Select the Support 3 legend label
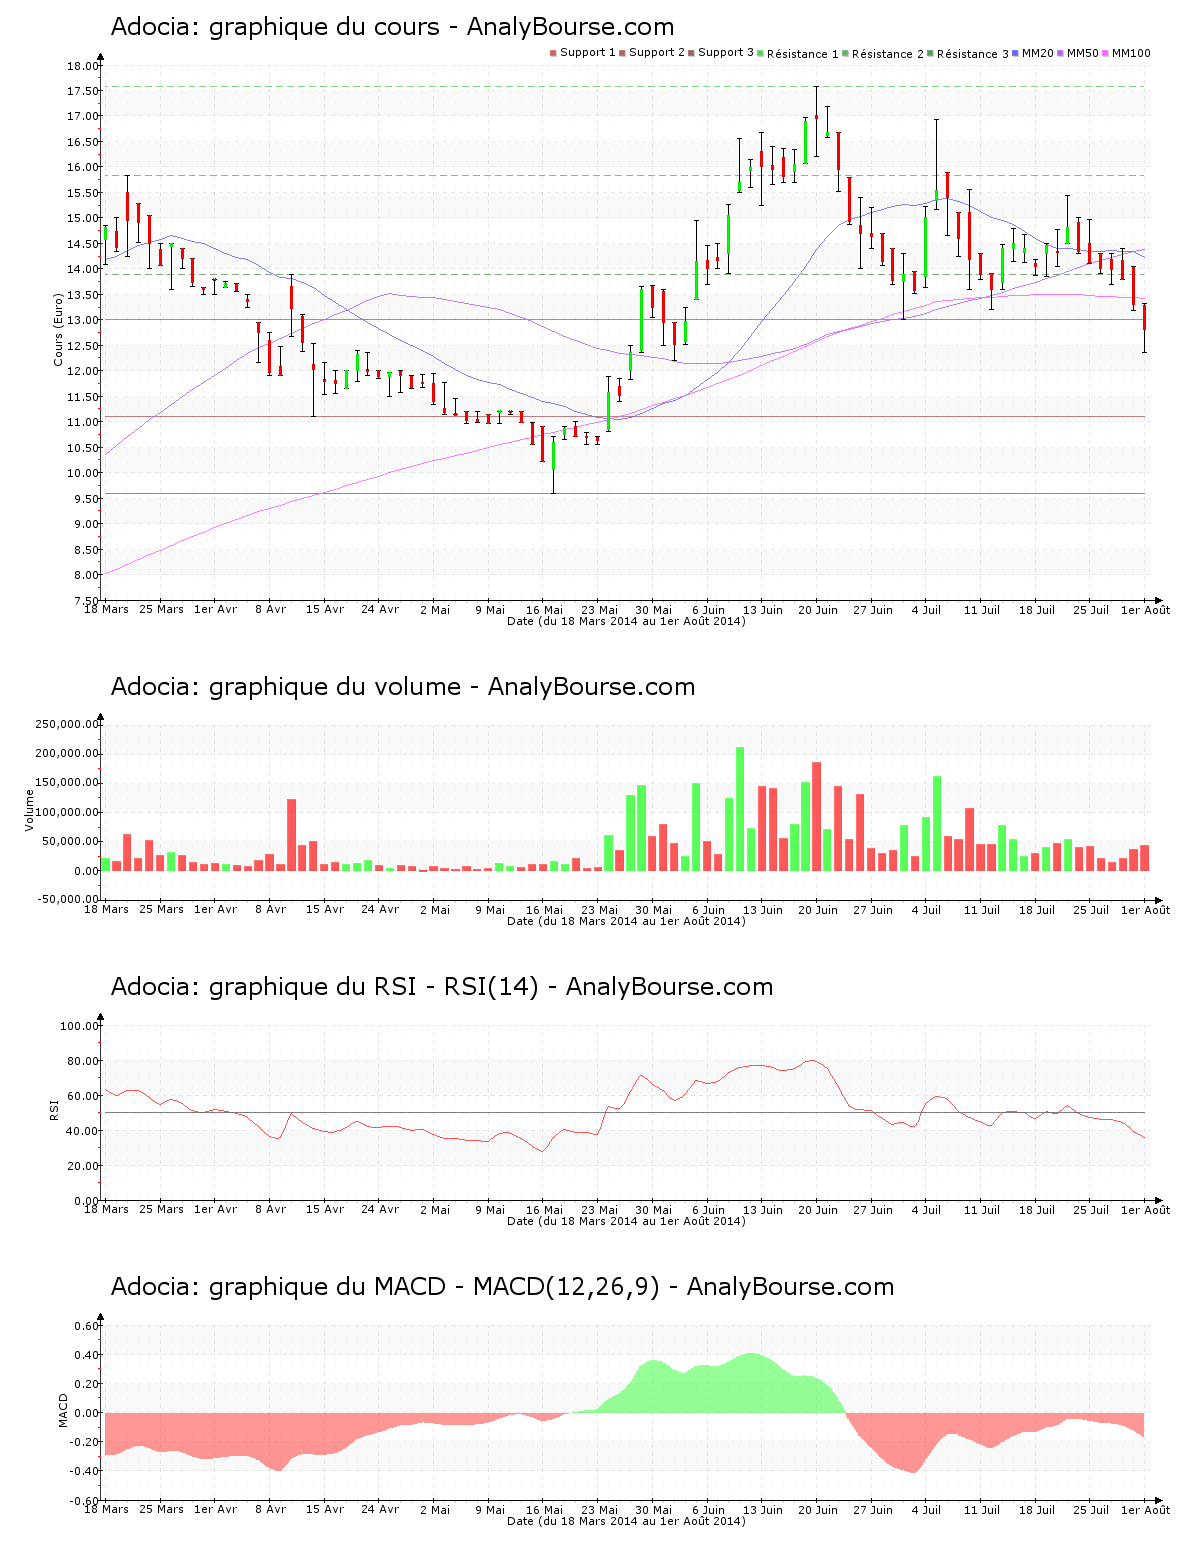The image size is (1200, 1550). (x=726, y=53)
